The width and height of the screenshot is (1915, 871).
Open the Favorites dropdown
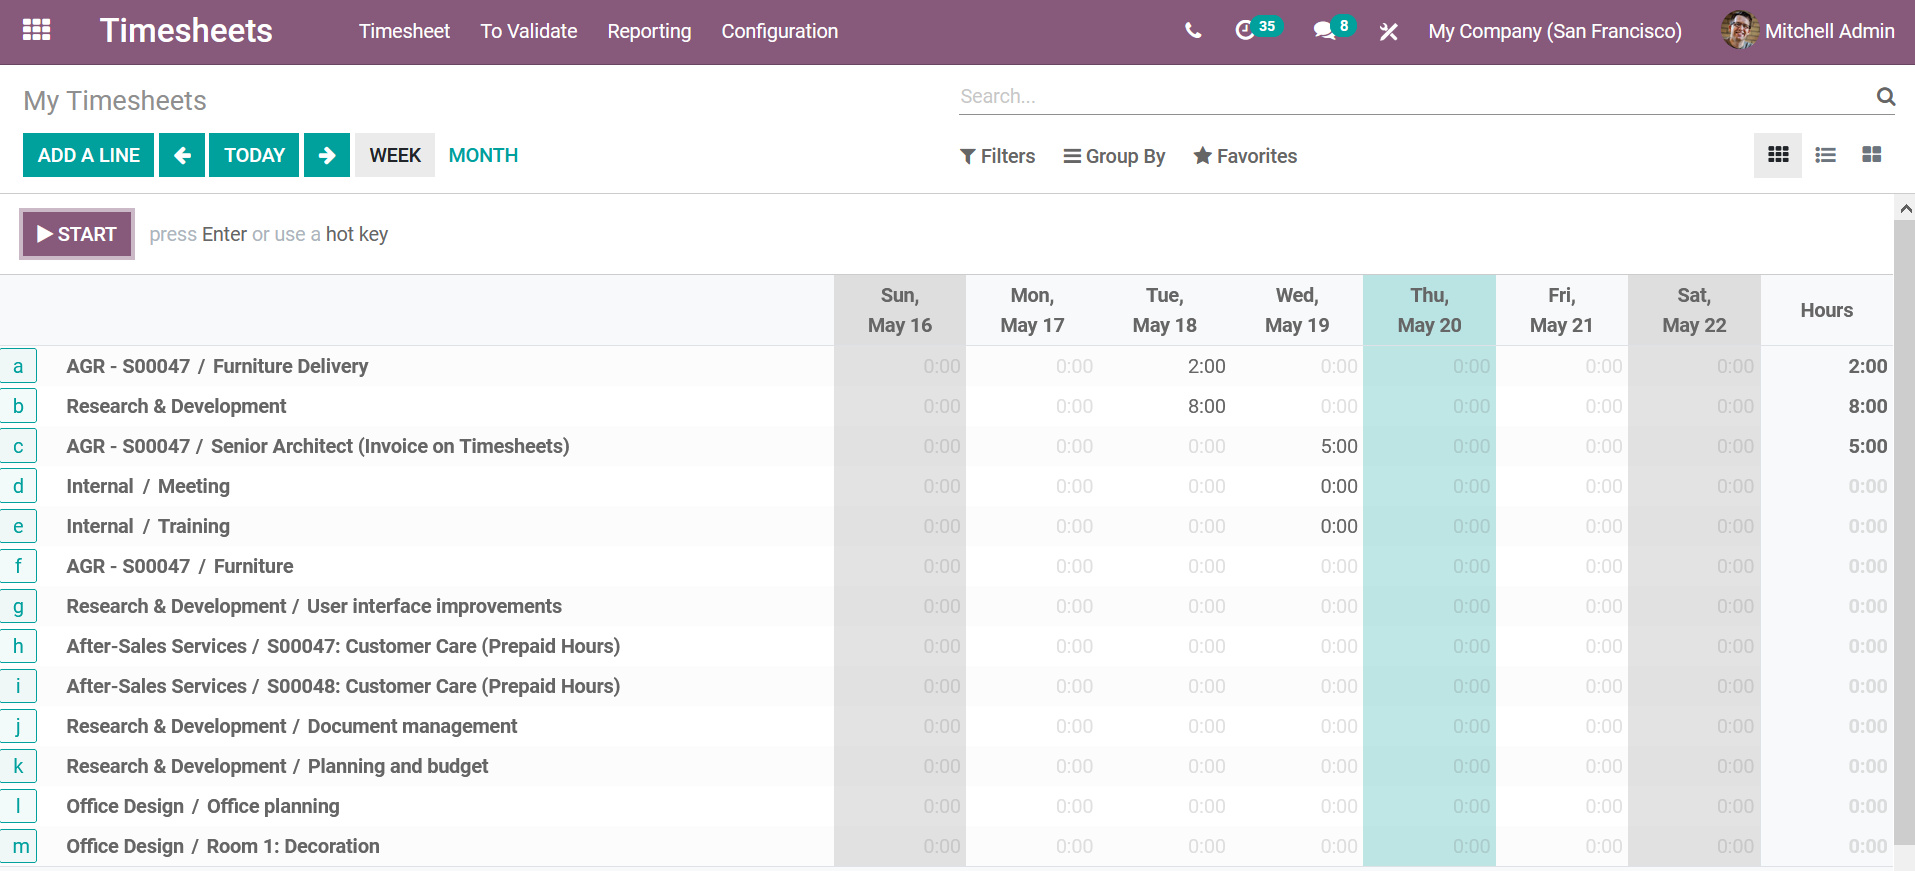click(x=1245, y=156)
